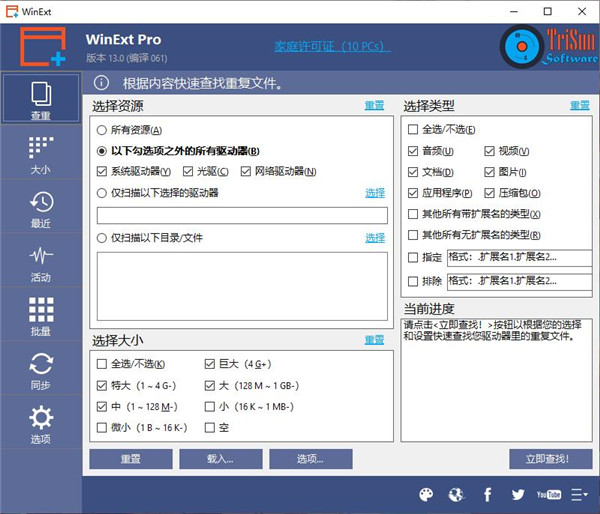600x514 pixels.
Task: Expand the hamburger menu dropdown in footer
Action: click(x=579, y=494)
